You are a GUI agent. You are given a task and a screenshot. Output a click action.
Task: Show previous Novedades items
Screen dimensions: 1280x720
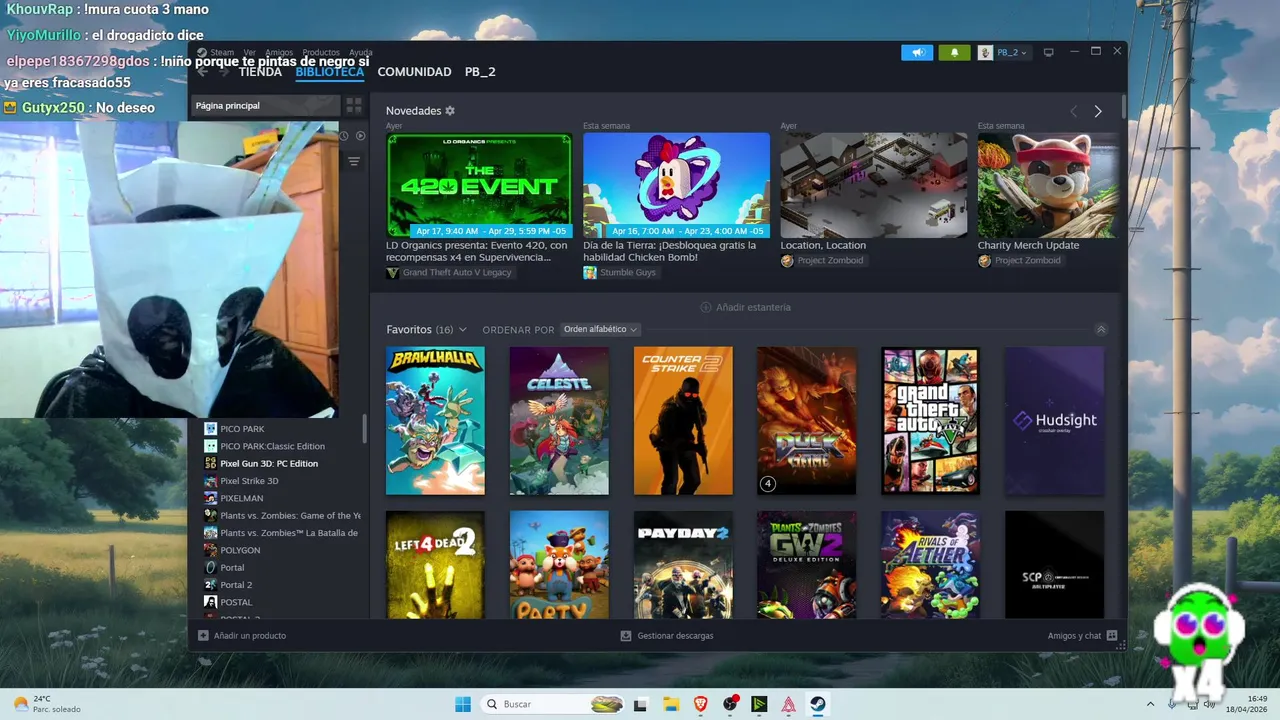click(x=1074, y=111)
